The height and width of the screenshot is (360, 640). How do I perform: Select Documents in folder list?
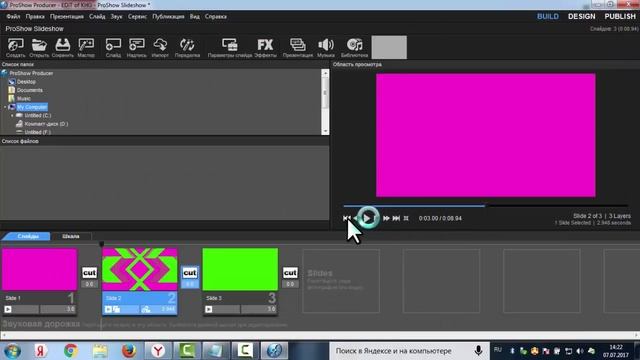coord(29,90)
